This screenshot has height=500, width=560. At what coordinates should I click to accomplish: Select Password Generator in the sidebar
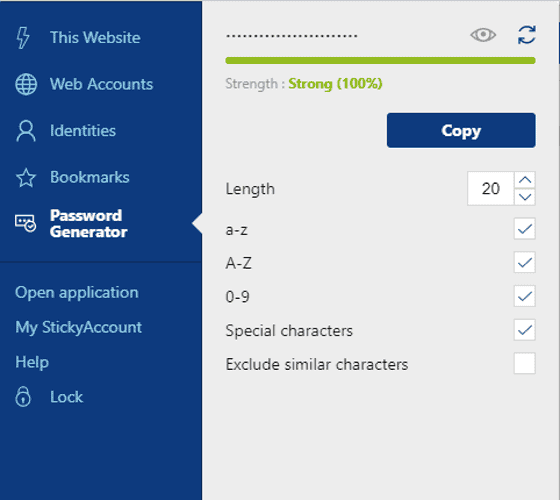(x=89, y=224)
